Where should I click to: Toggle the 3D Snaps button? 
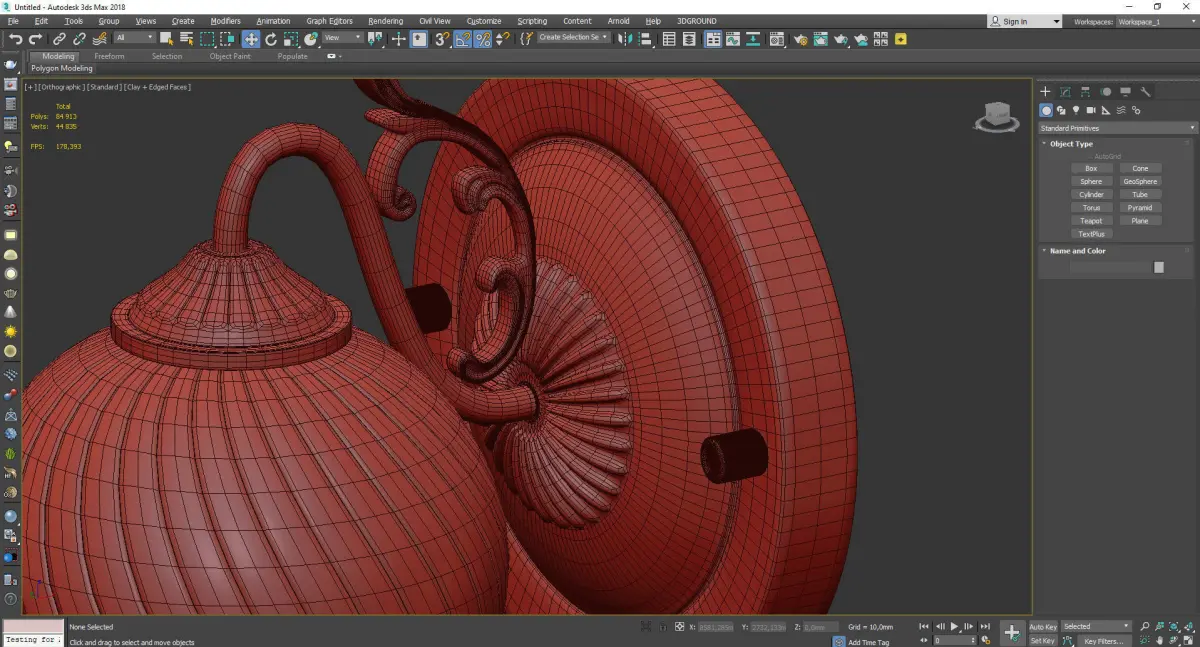442,39
